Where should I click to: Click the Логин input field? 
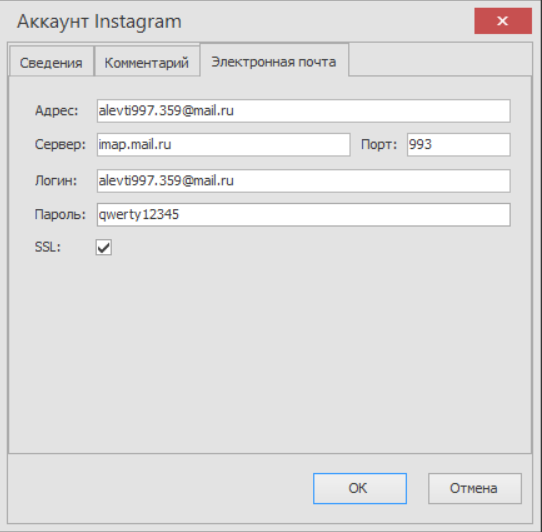pyautogui.click(x=303, y=181)
